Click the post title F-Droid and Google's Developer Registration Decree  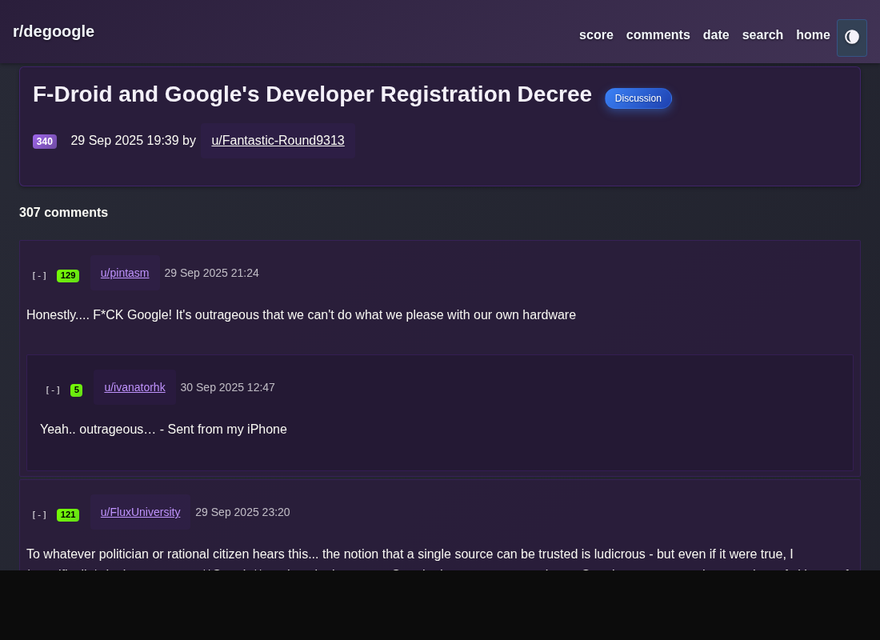pos(312,94)
